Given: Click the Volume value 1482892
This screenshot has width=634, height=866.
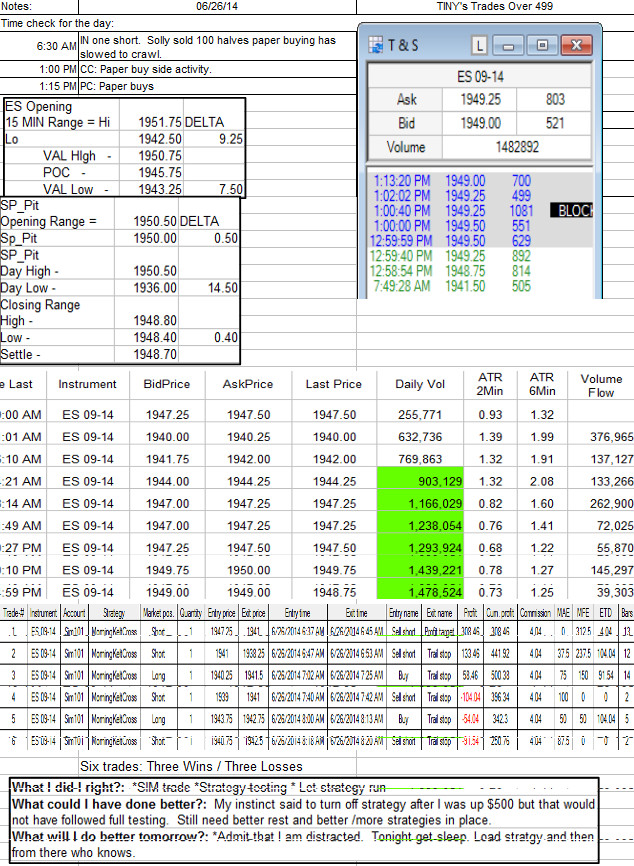Looking at the screenshot, I should [x=516, y=147].
